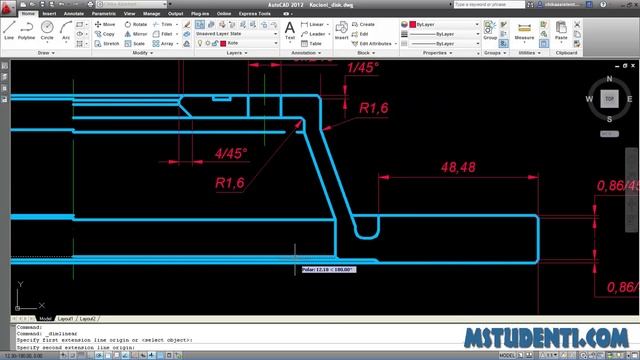
Task: Expand the Properties panel
Action: (x=437, y=53)
